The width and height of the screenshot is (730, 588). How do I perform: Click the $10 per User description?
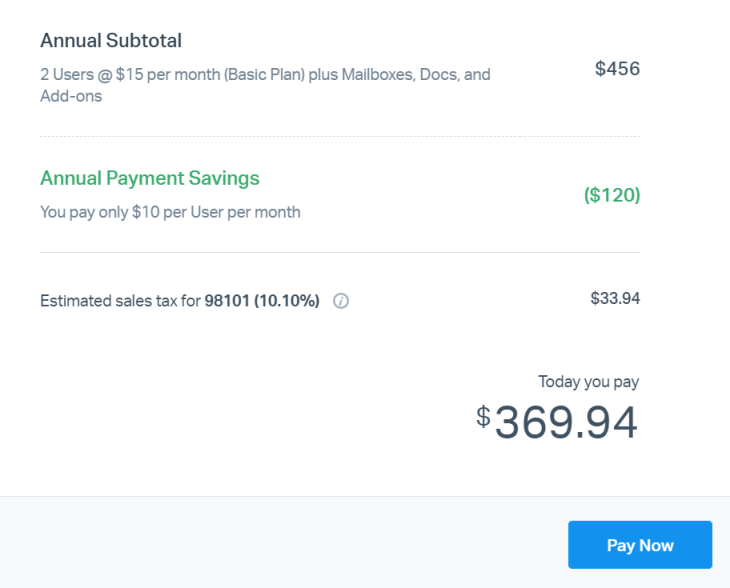tap(170, 212)
